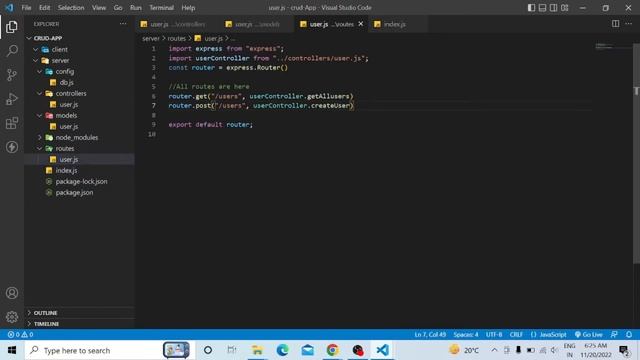The width and height of the screenshot is (640, 360).
Task: Open package-lock.json in file tree
Action: 80,182
